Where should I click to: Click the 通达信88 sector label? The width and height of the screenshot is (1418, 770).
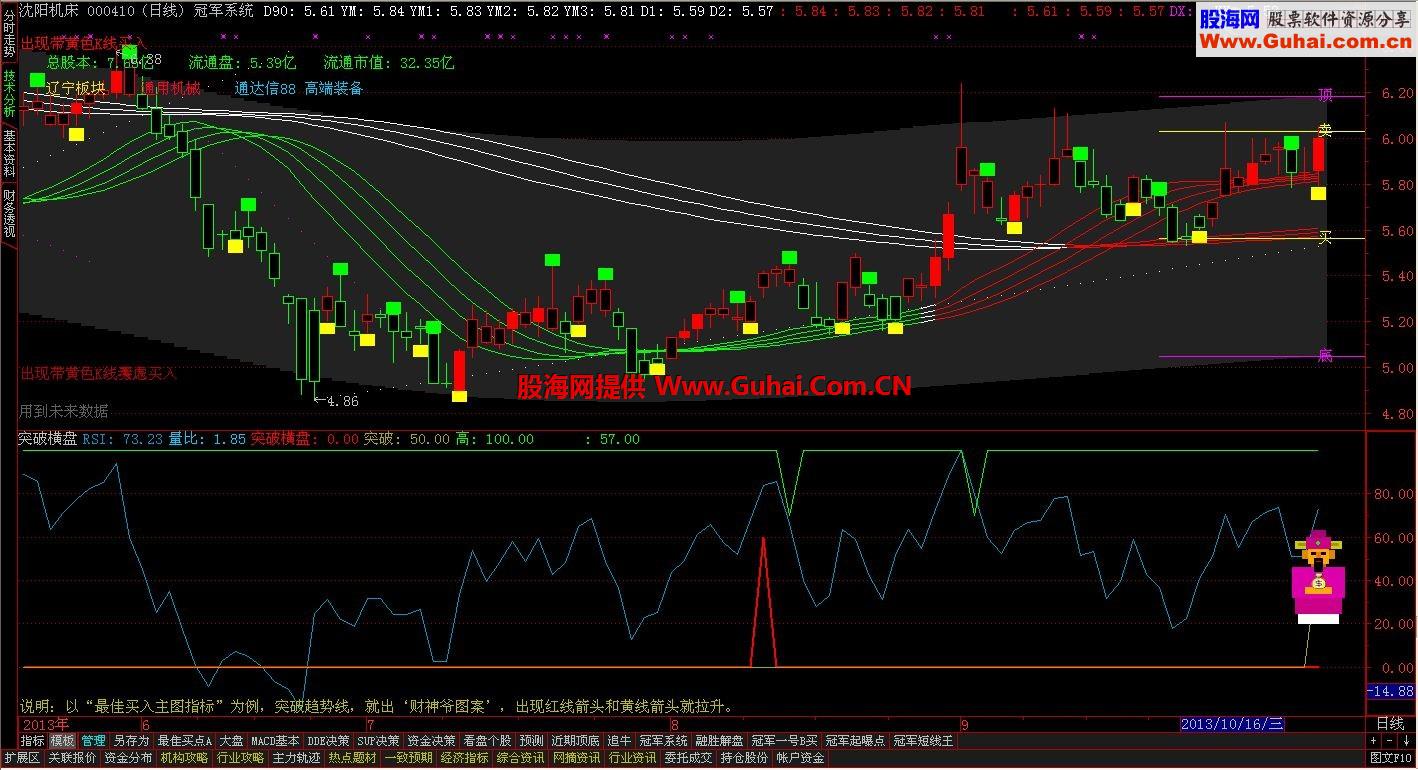(x=265, y=88)
